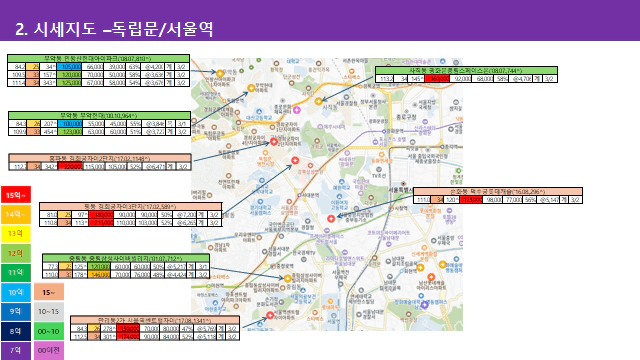
Task: Click the purple 7억 legend swatch
Action: point(16,351)
